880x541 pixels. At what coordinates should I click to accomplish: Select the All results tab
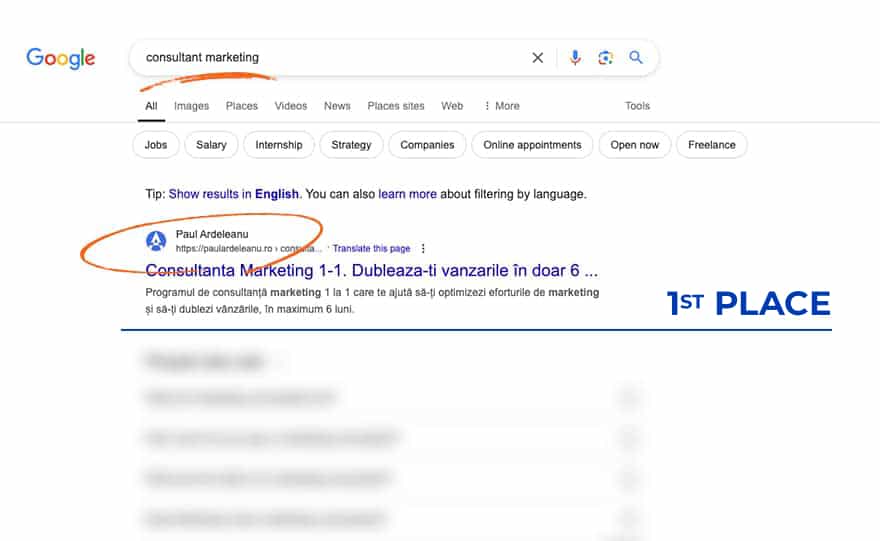coord(151,106)
